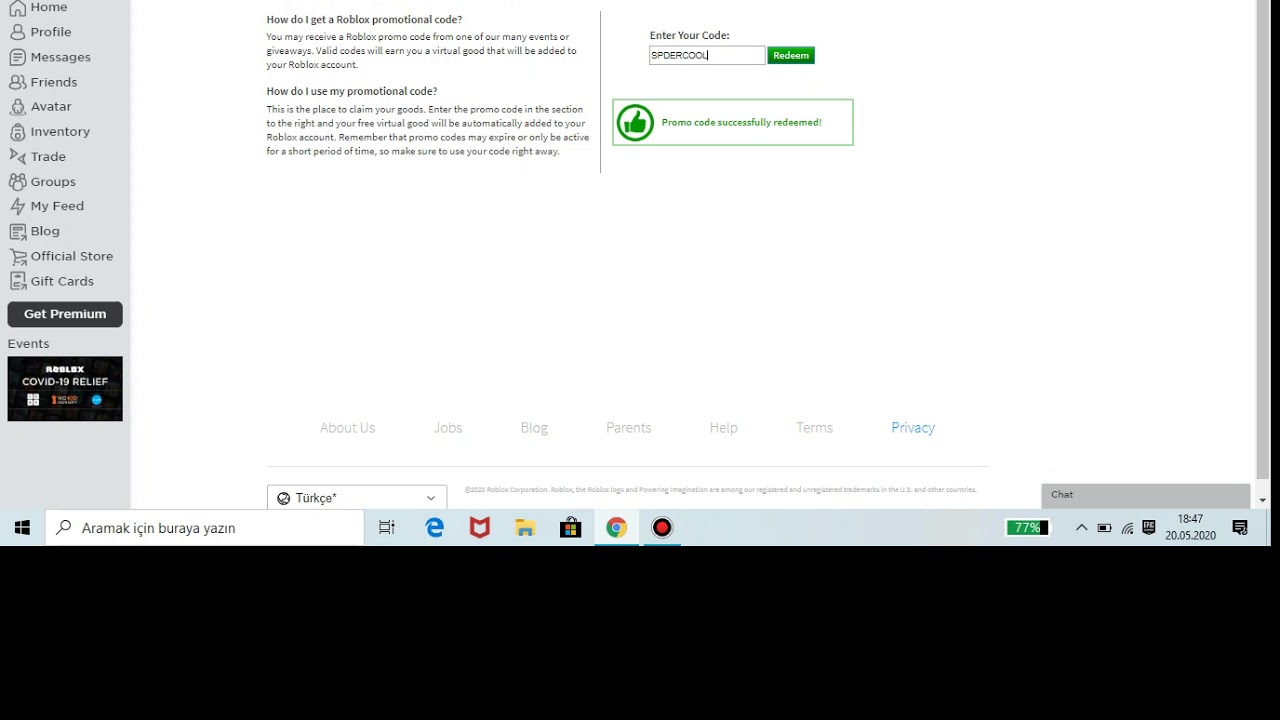Select the Blog icon in sidebar
The image size is (1280, 720).
(17, 231)
